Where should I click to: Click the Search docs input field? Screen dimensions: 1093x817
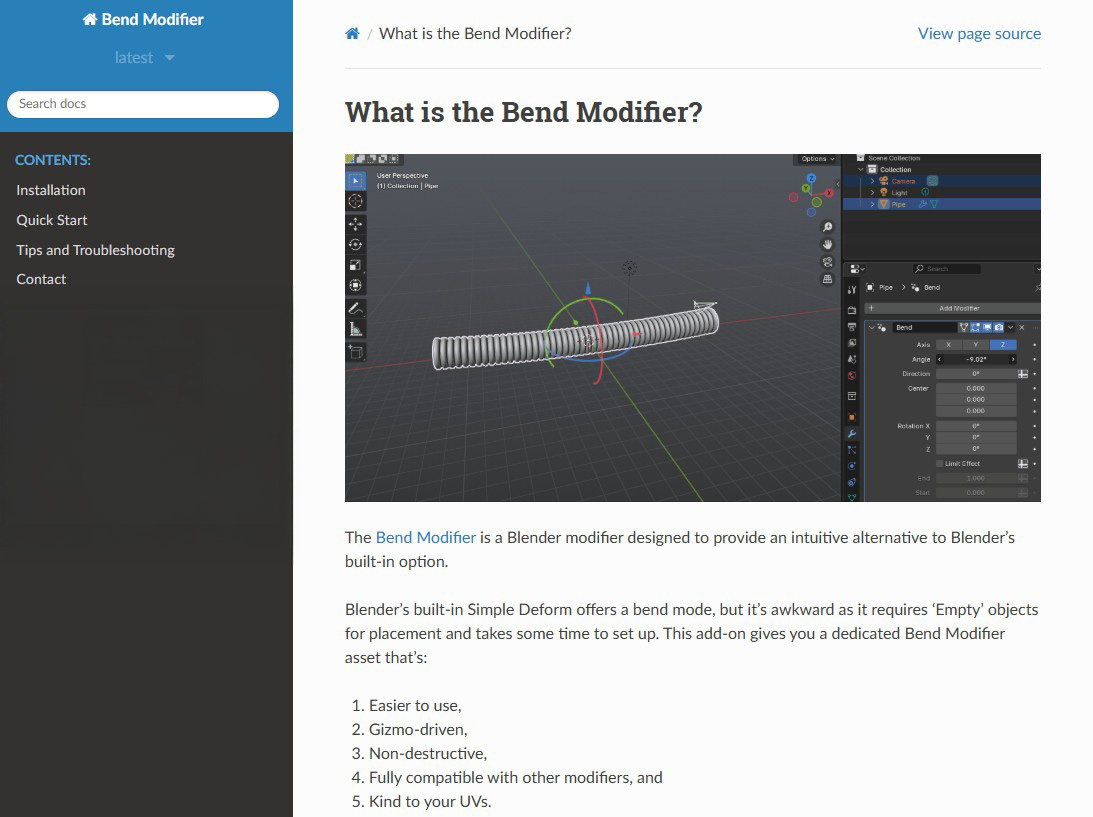pos(143,104)
